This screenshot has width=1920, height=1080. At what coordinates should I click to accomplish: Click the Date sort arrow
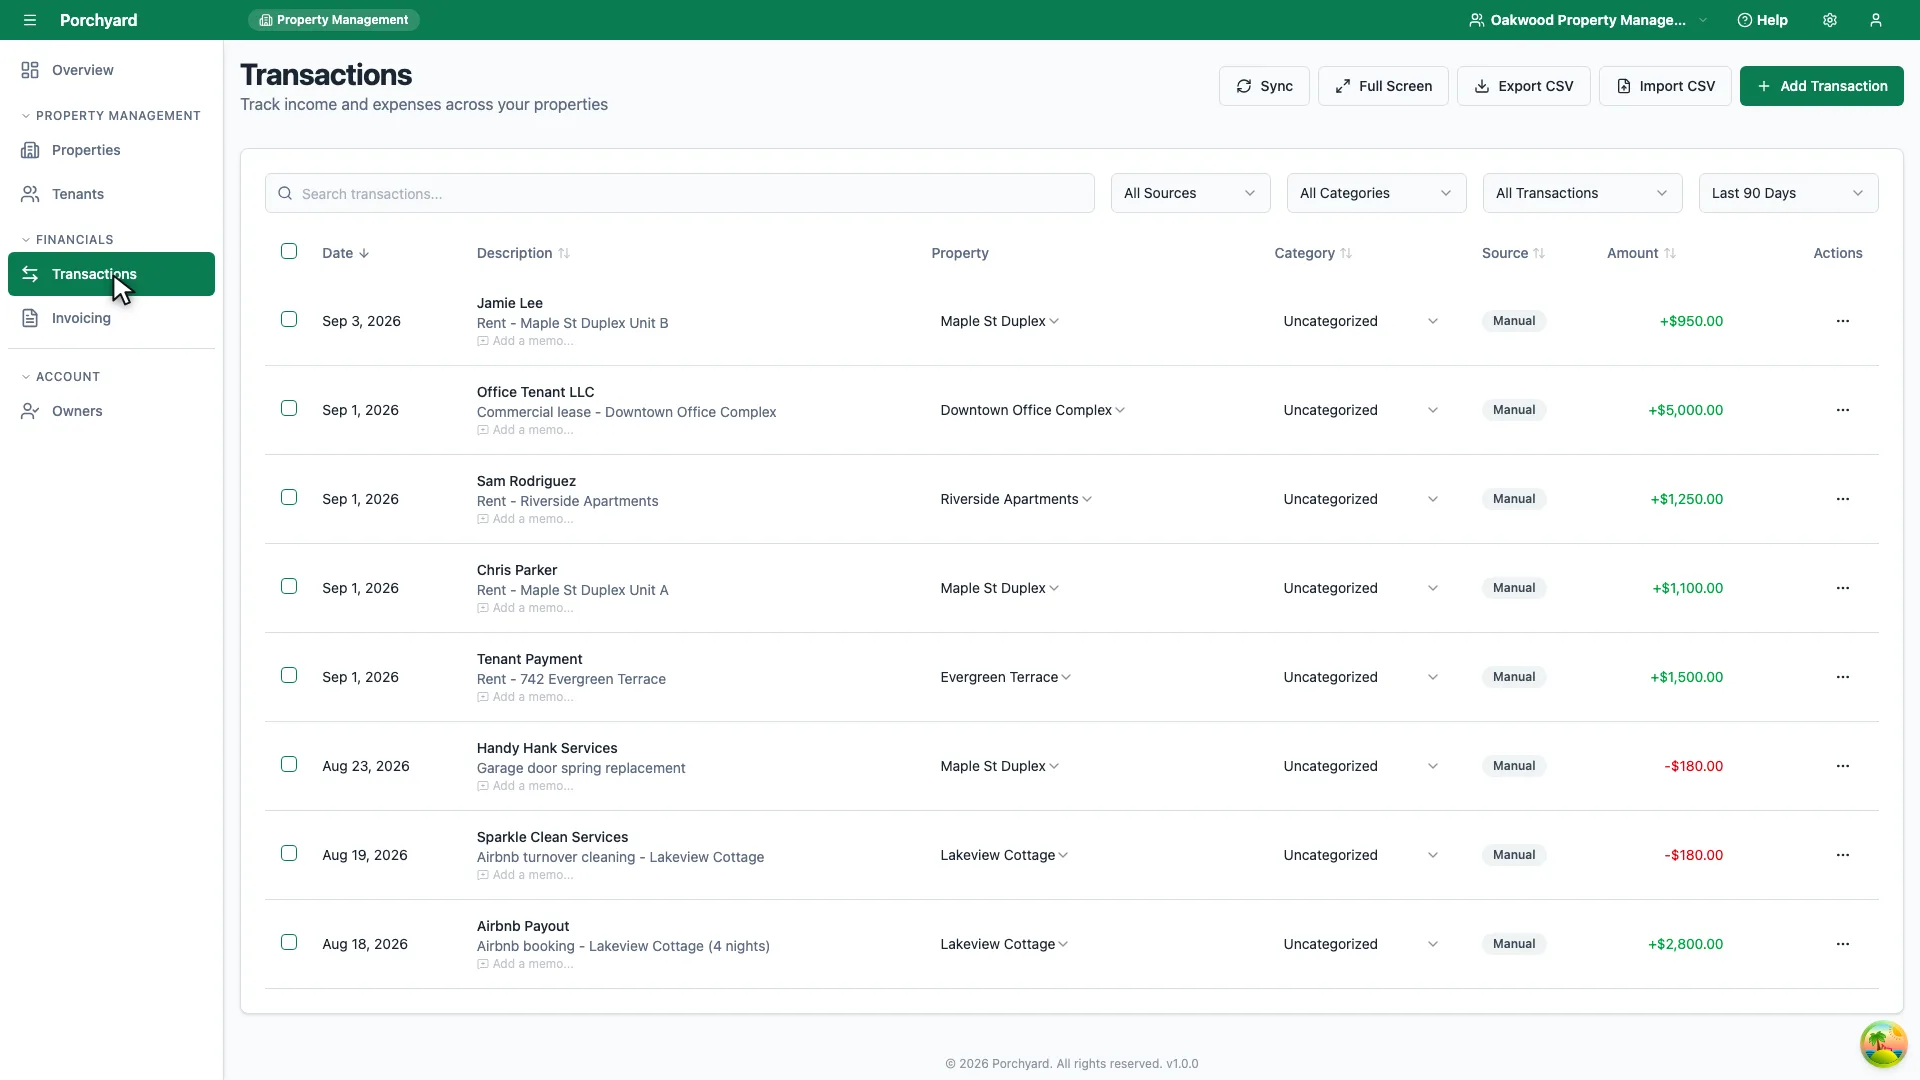pos(364,253)
